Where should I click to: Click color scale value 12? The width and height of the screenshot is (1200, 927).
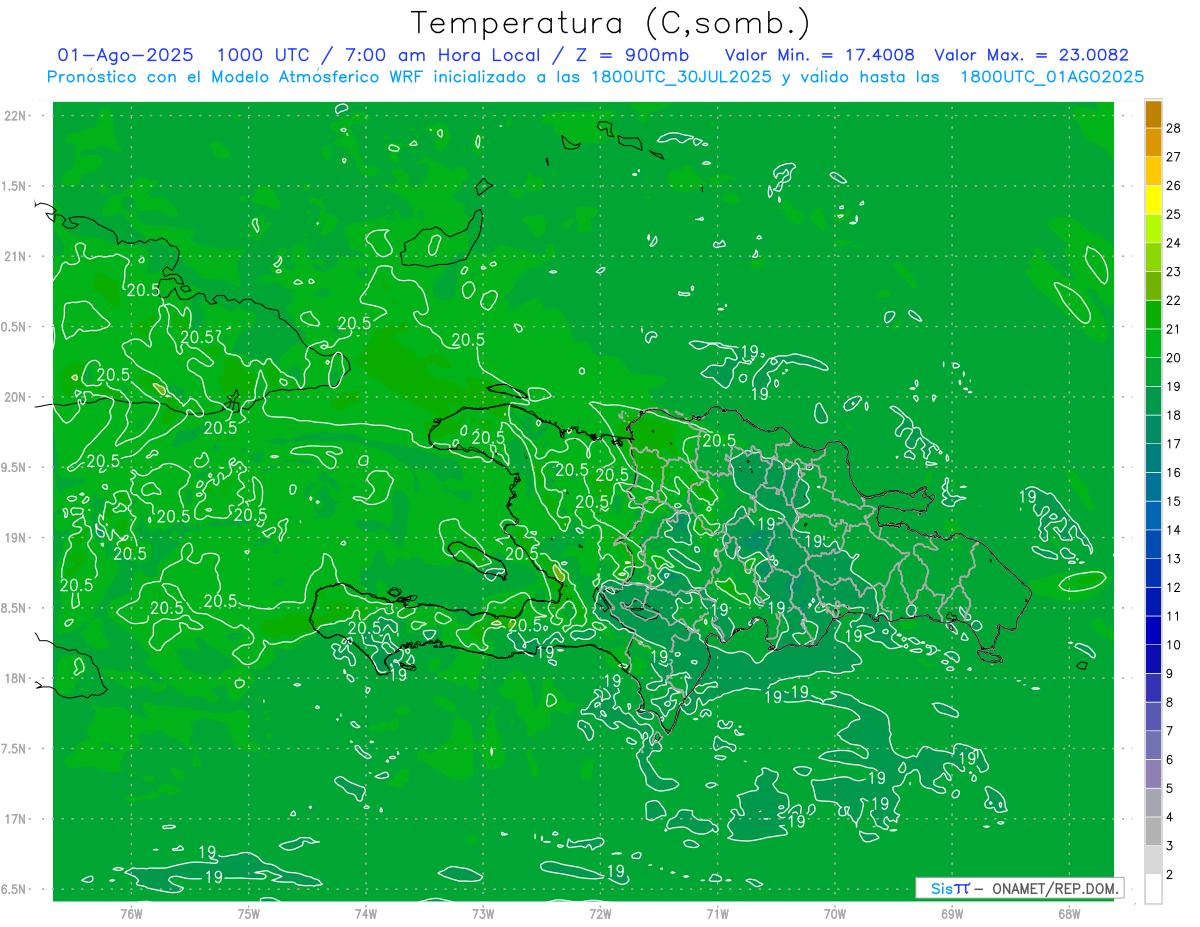(x=1174, y=588)
